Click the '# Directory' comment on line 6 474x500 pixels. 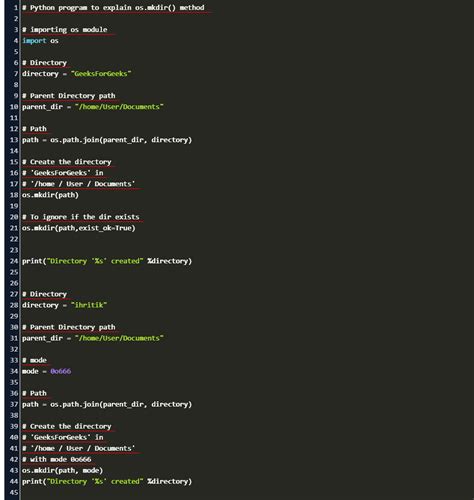pyautogui.click(x=44, y=63)
